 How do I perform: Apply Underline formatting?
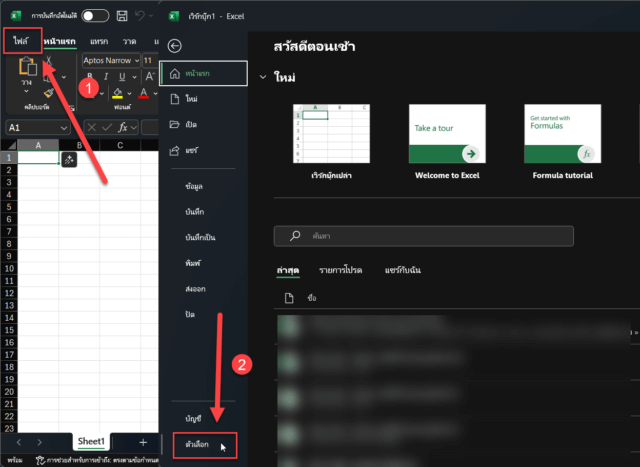(122, 77)
